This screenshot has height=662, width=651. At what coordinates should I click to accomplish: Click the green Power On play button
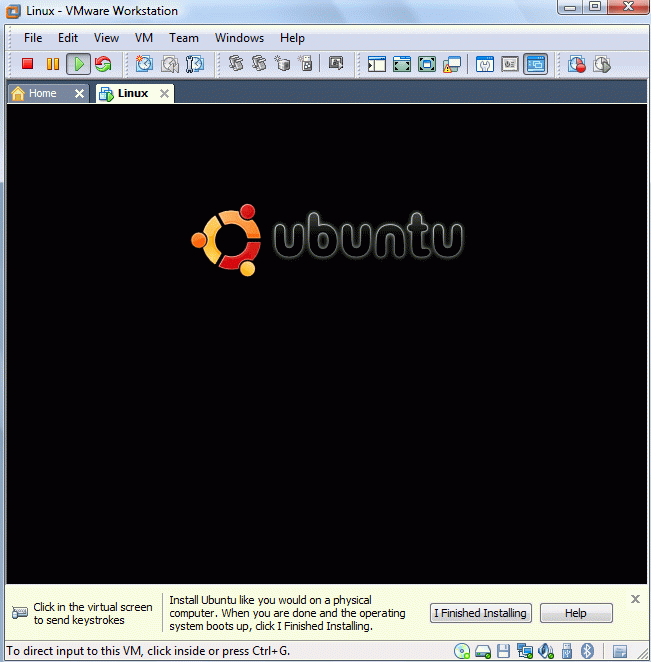79,64
